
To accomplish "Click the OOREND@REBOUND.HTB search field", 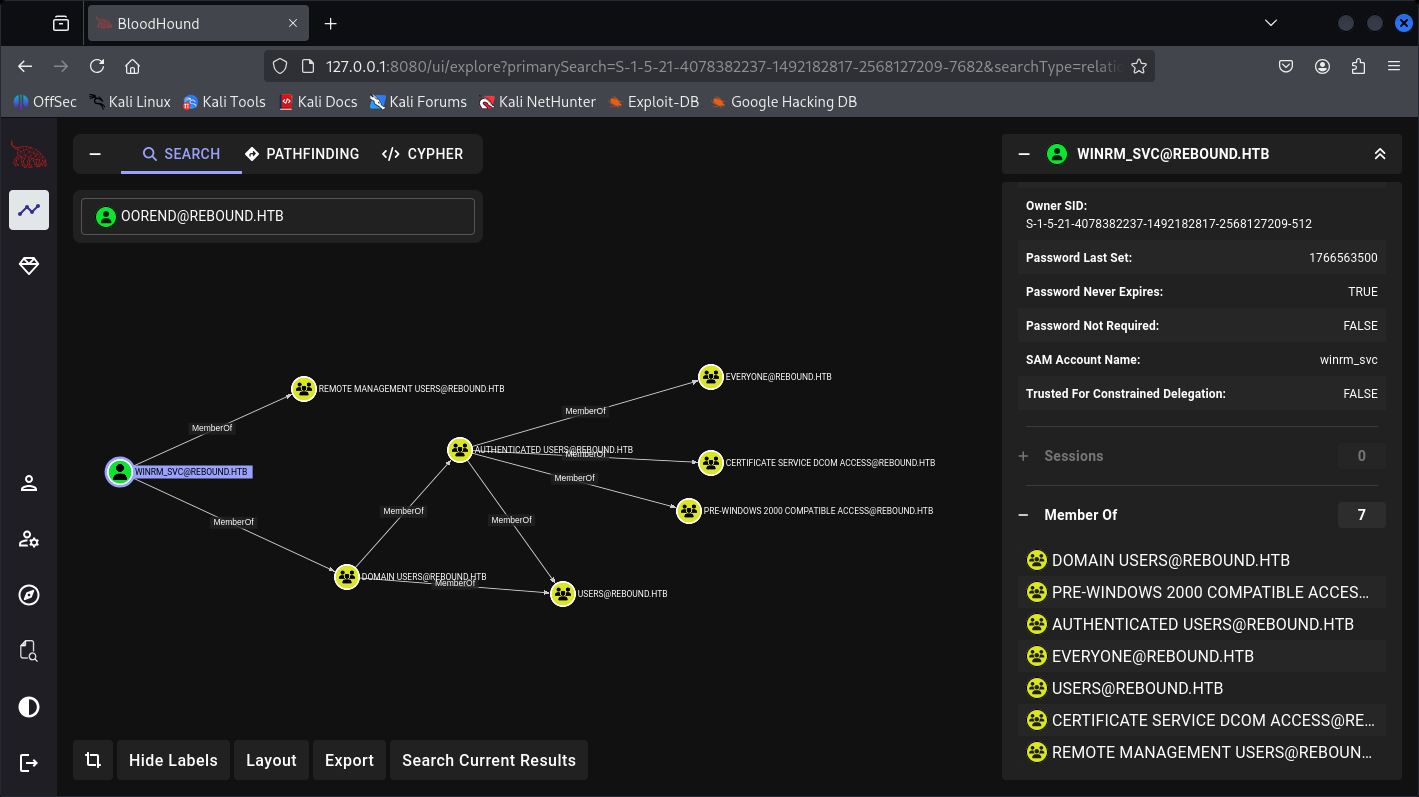I will [278, 216].
